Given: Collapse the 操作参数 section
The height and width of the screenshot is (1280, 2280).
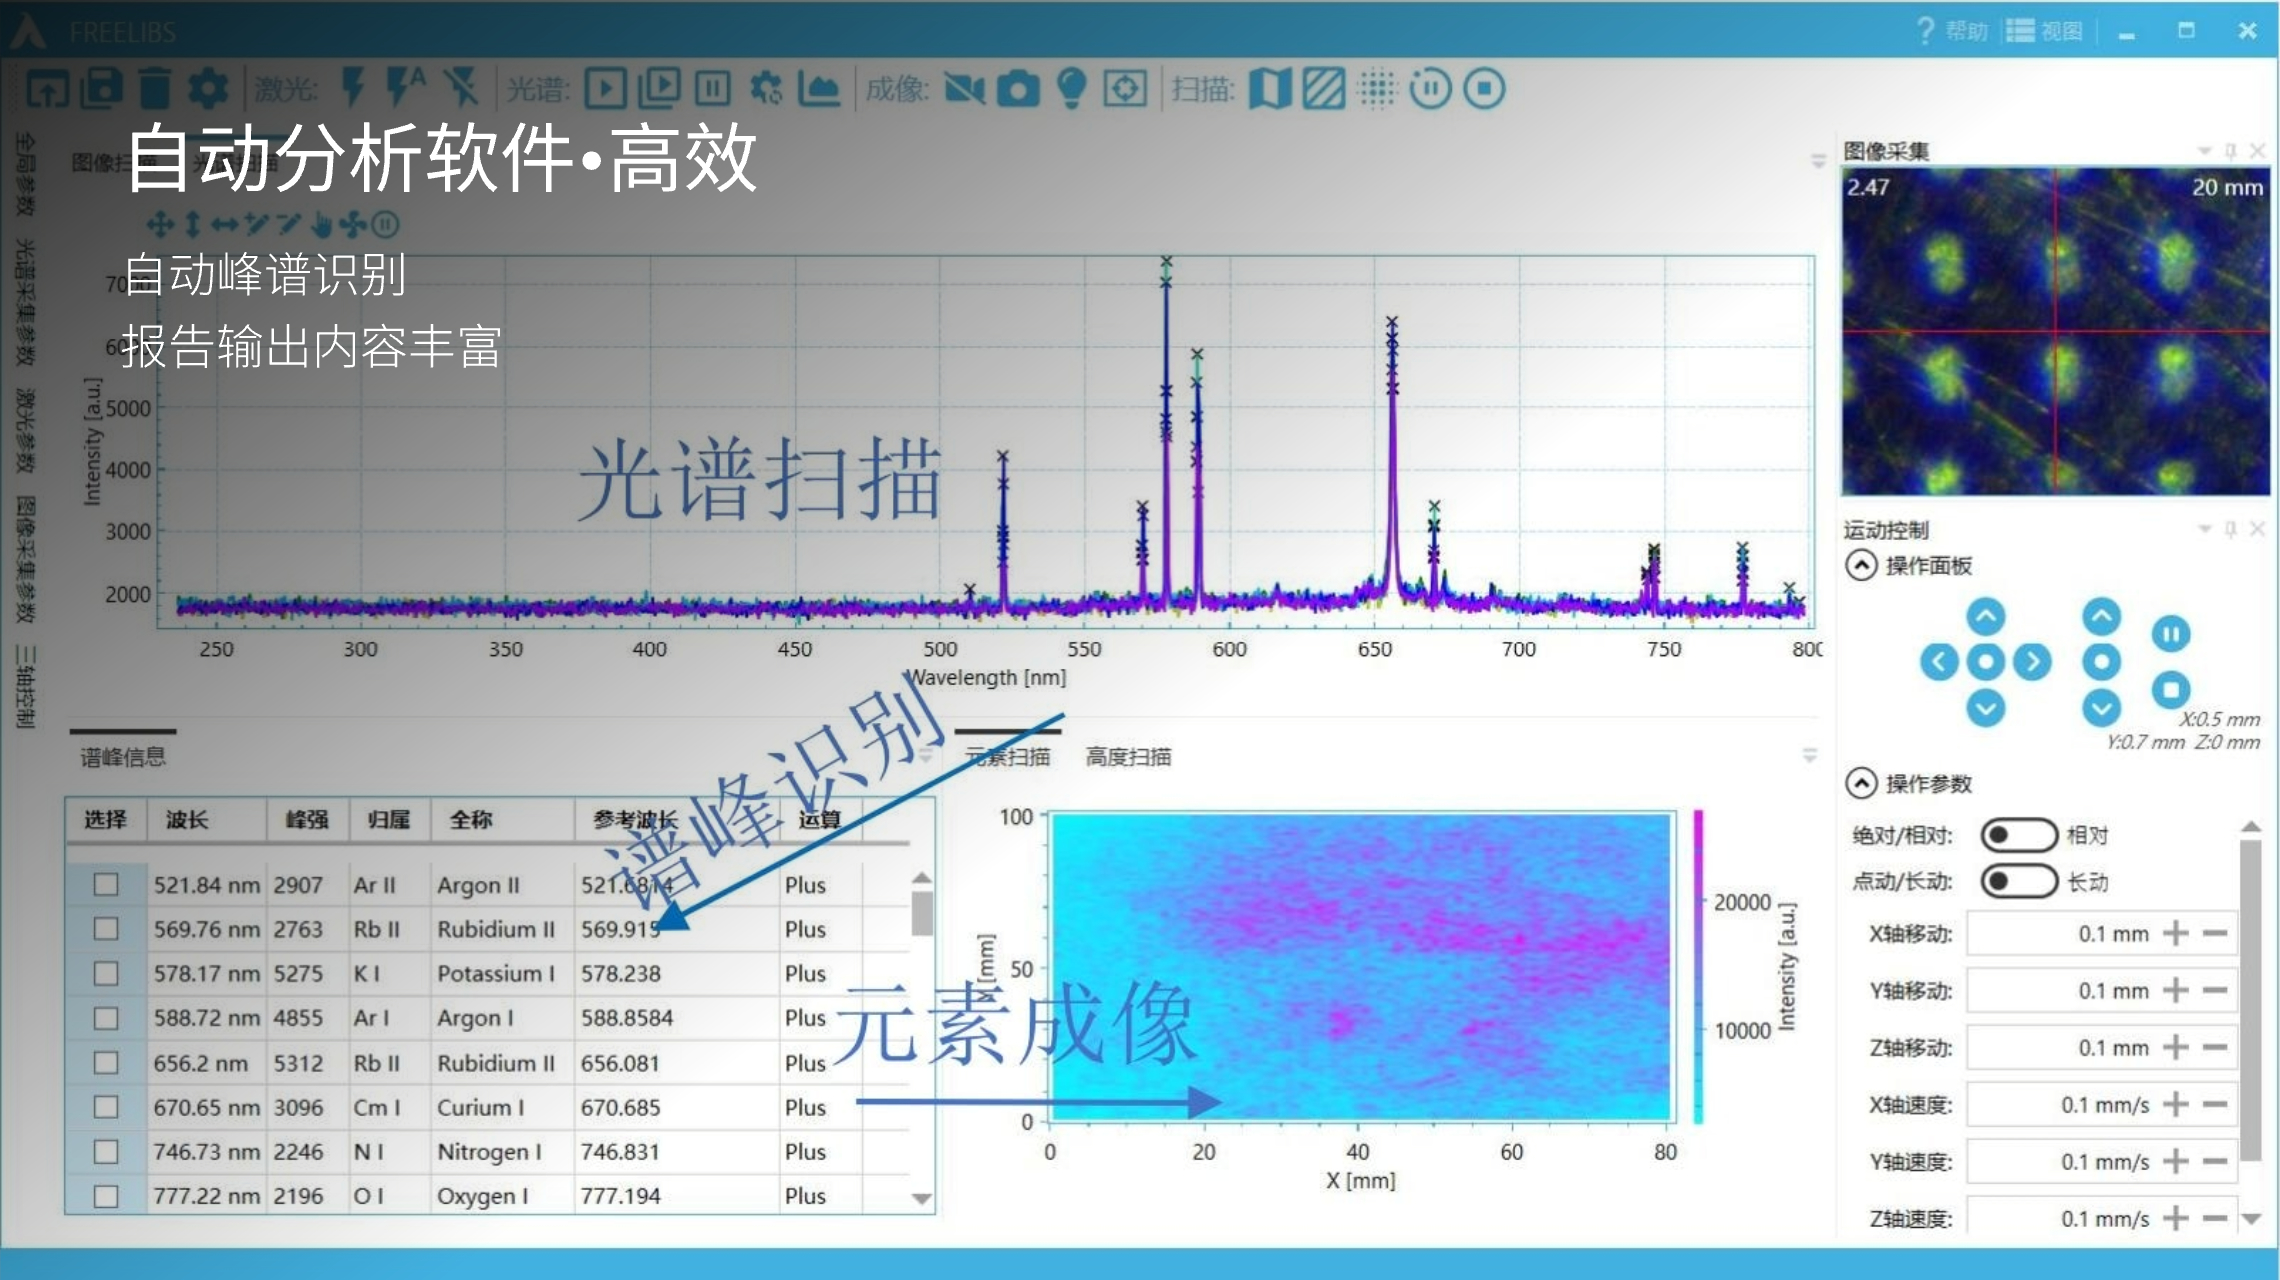Looking at the screenshot, I should [1861, 783].
